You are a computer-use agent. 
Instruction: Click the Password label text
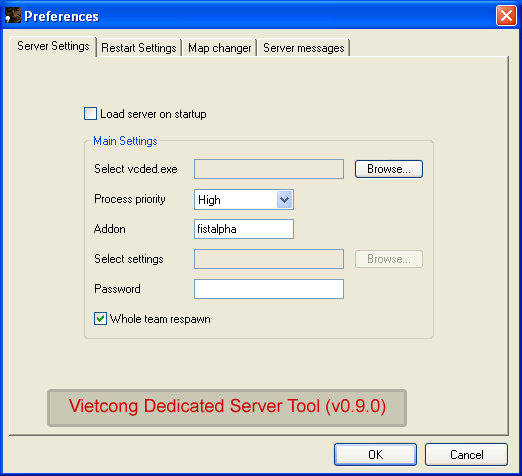117,289
